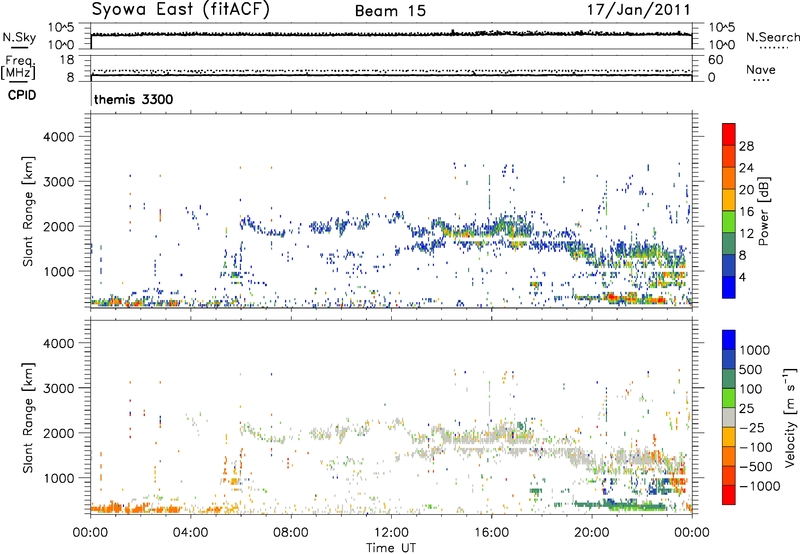Screen dimensions: 800x554
Task: Click the velocity panel 'Slant Range [km]' axis title
Action: click(x=28, y=418)
